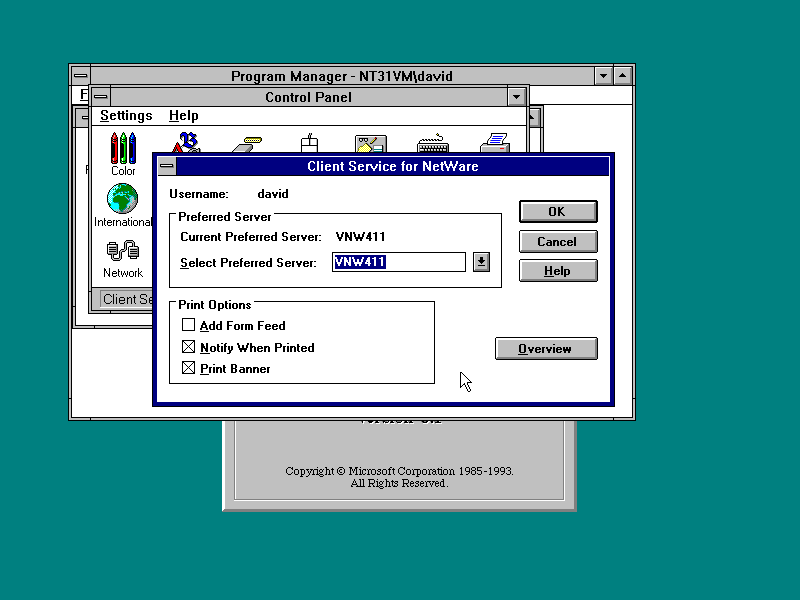Expand the Select Preferred Server dropdown list
This screenshot has width=800, height=600.
click(481, 262)
